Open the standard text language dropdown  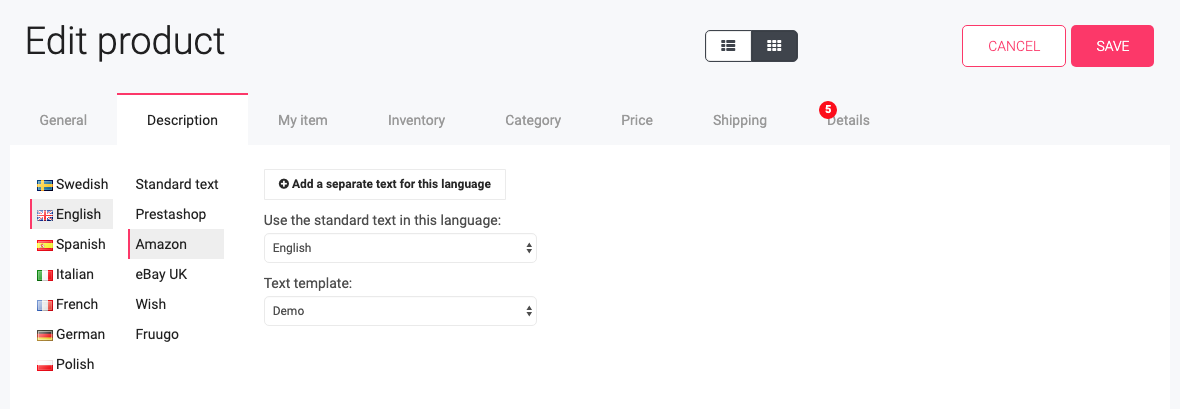(400, 248)
